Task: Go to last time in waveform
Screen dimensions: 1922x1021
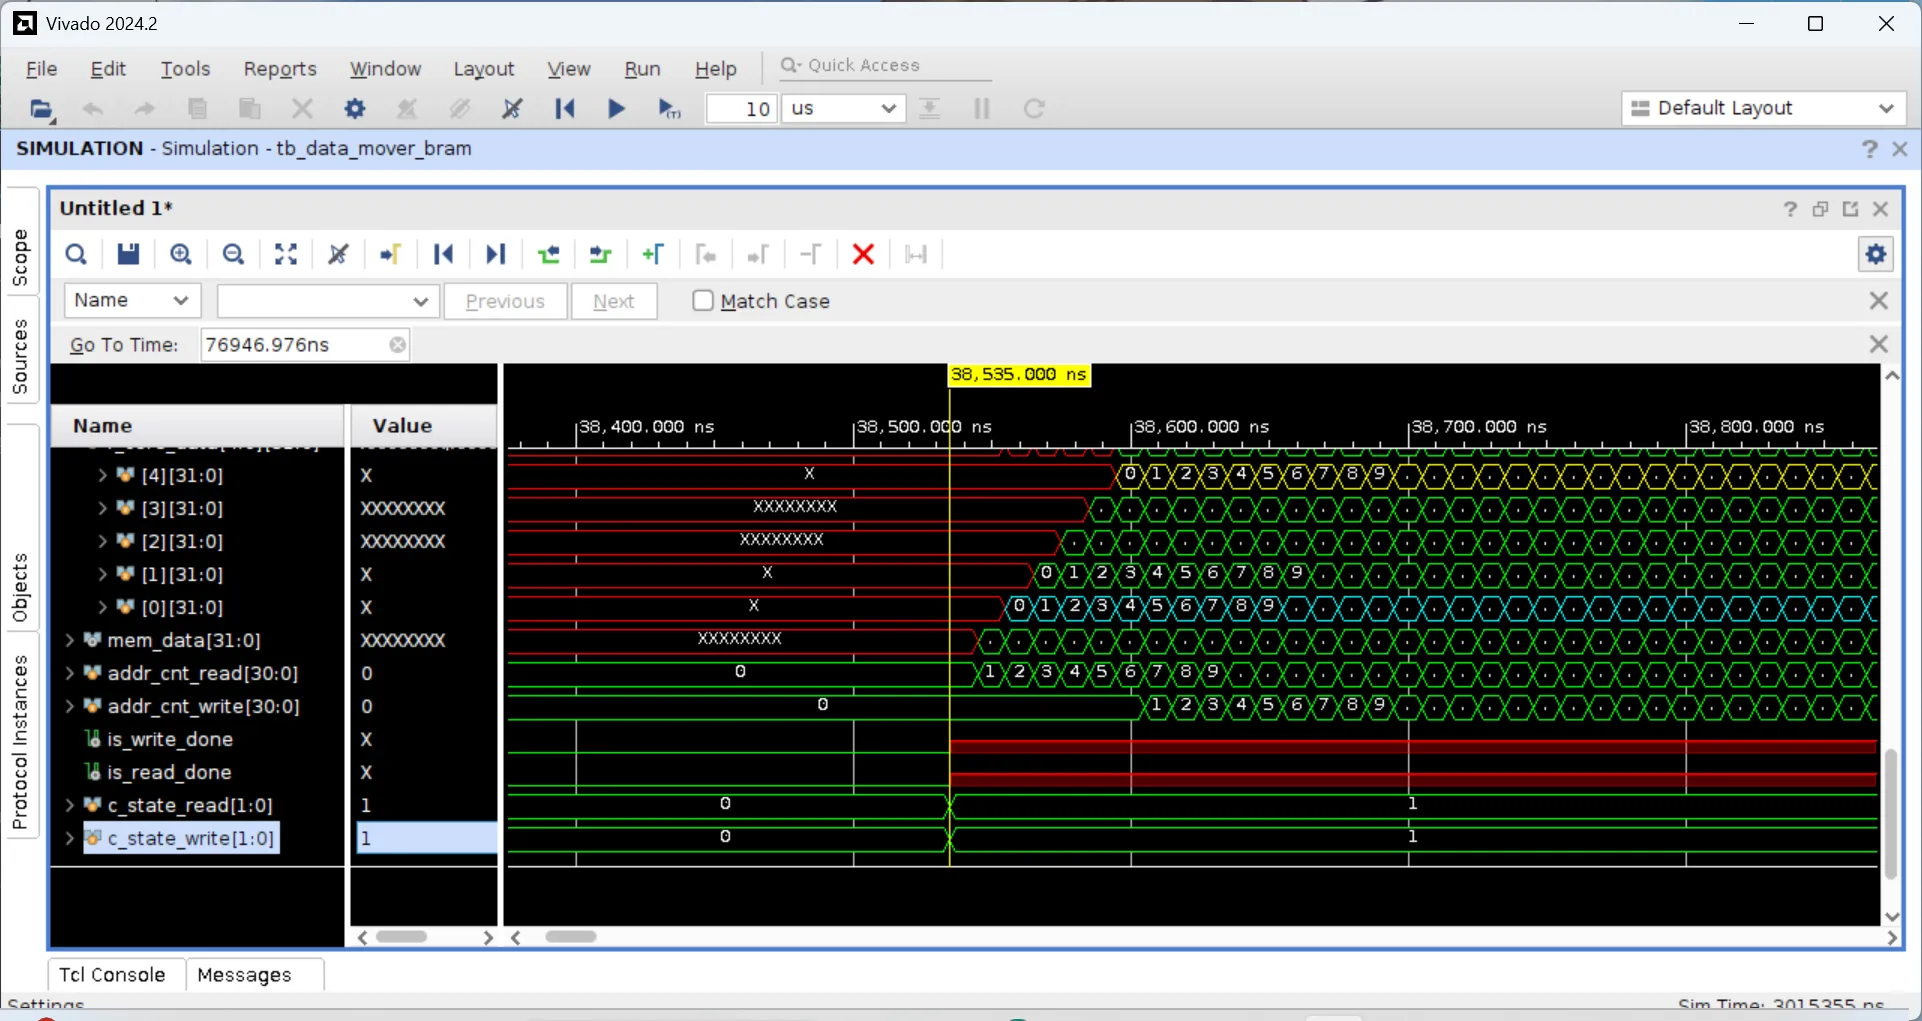Action: tap(496, 255)
